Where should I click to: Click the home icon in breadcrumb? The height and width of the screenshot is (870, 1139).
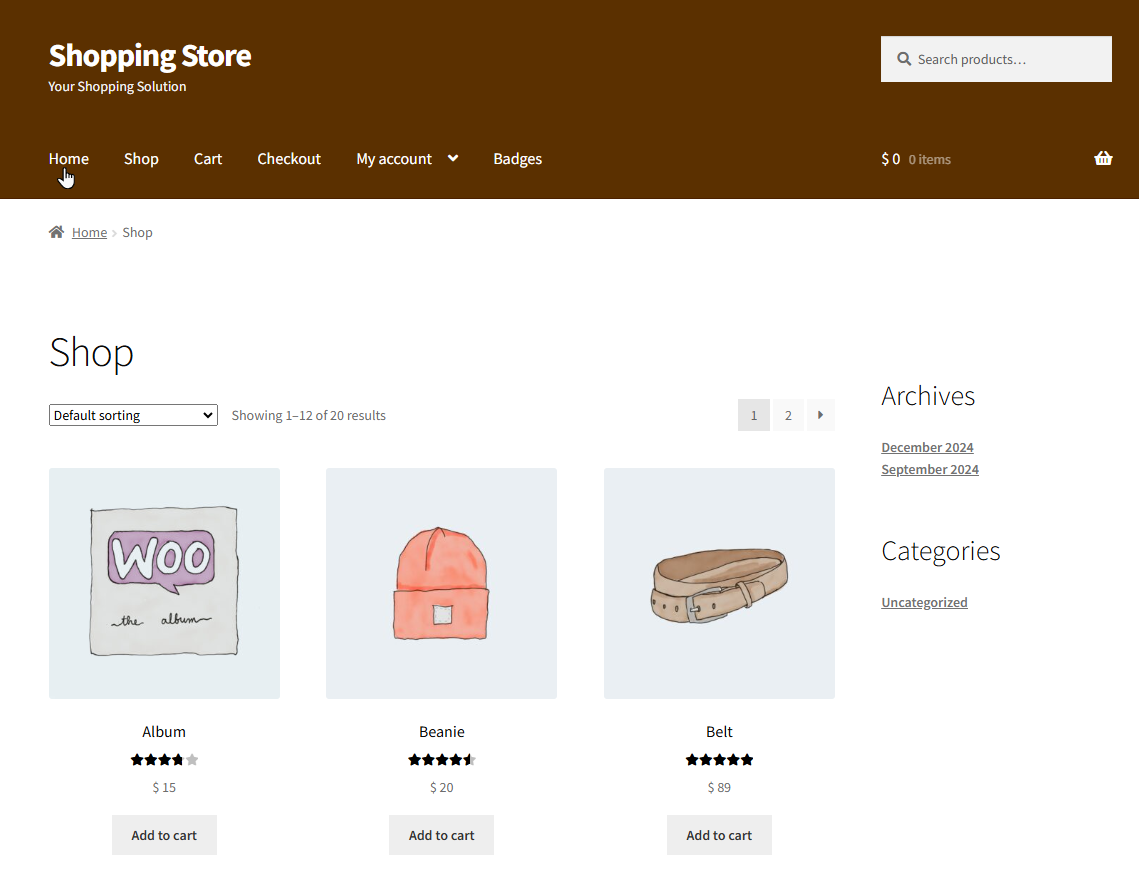[x=57, y=232]
